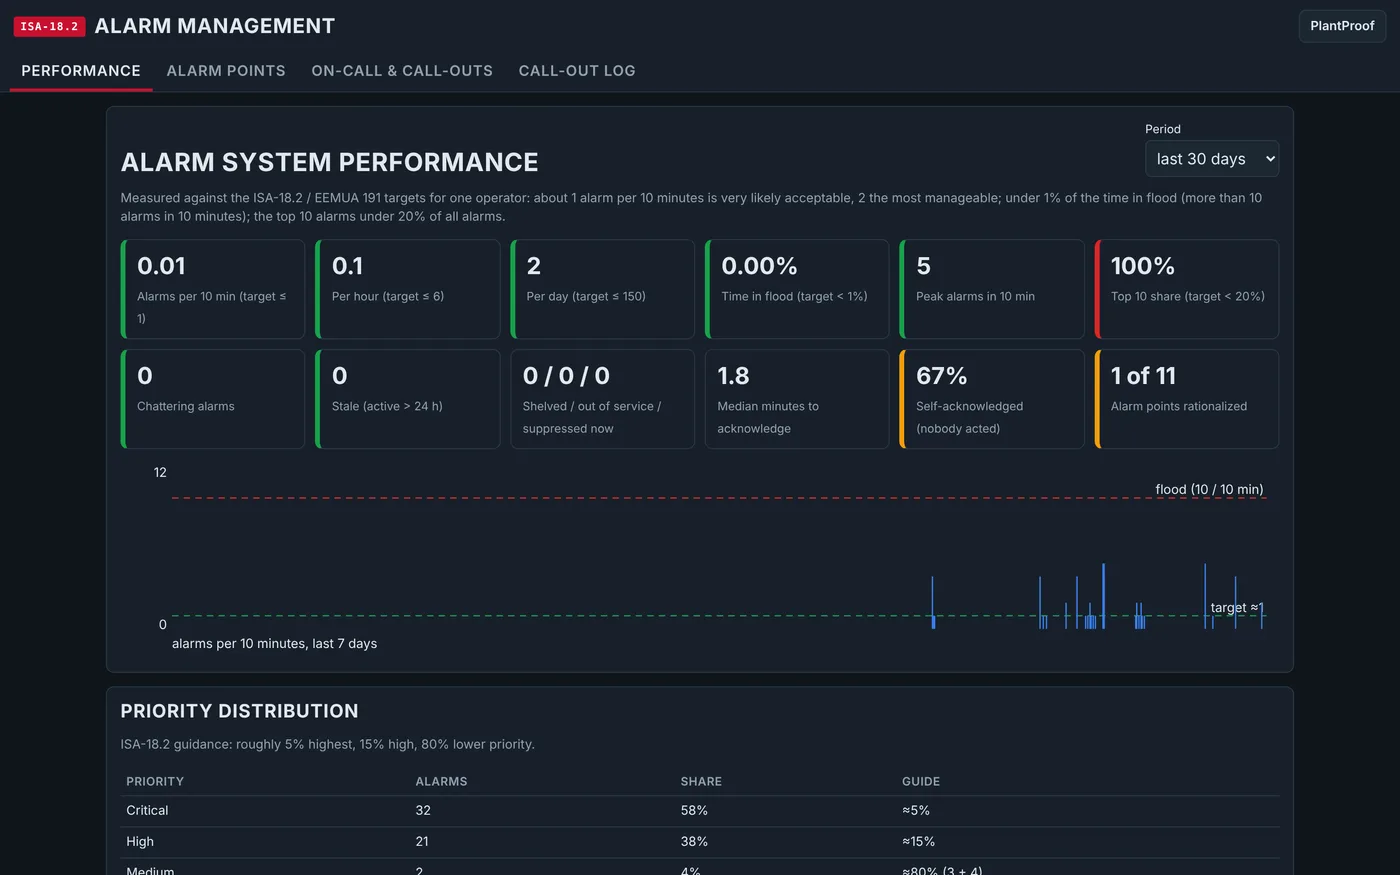The width and height of the screenshot is (1400, 875).
Task: Click the PRIORITY column header
Action: tap(155, 781)
